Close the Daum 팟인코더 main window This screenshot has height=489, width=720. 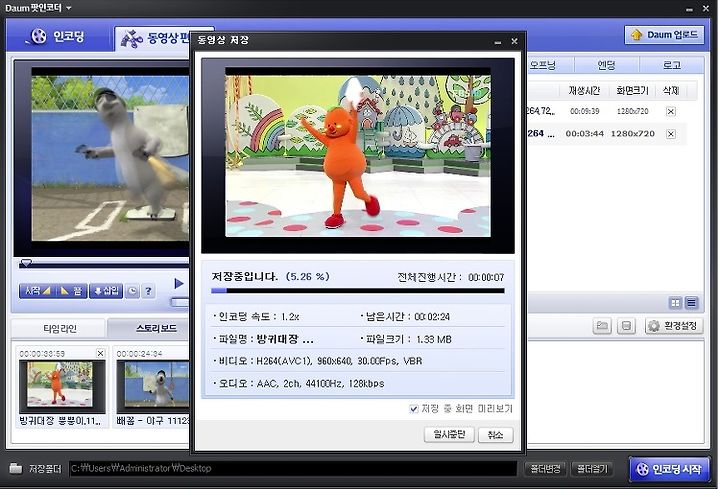click(706, 8)
